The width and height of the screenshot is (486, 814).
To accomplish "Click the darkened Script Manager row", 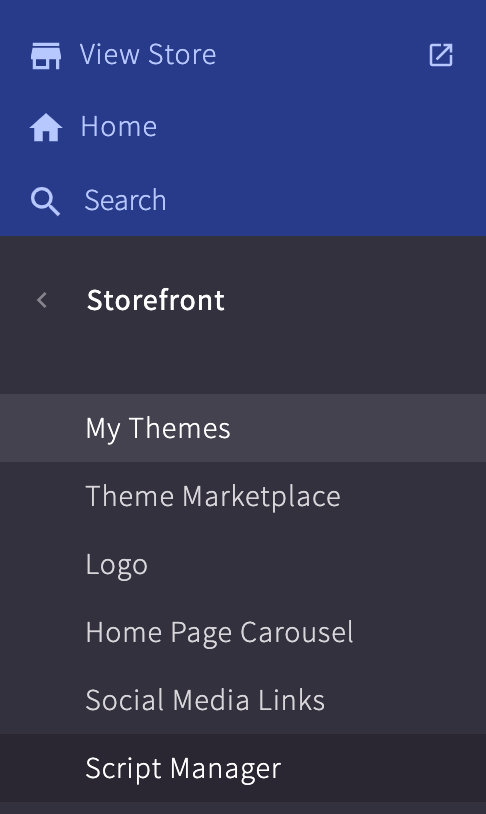I will point(243,768).
